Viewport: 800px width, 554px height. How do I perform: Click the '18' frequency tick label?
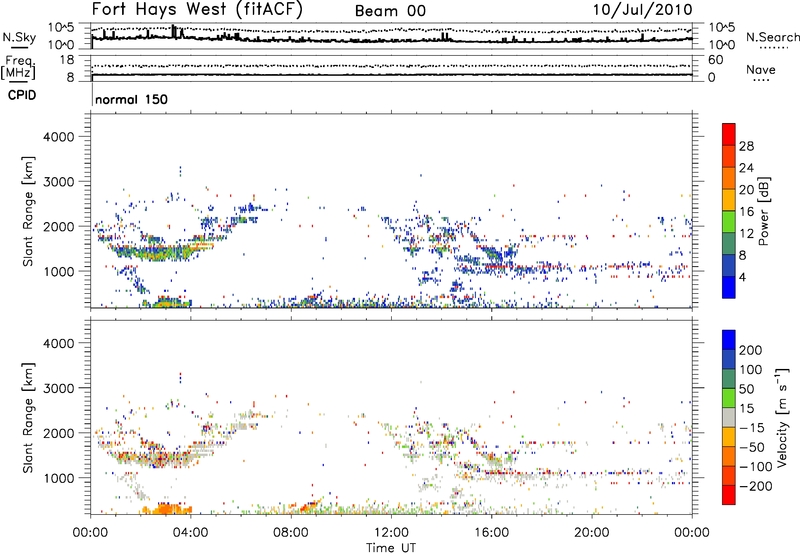(67, 60)
